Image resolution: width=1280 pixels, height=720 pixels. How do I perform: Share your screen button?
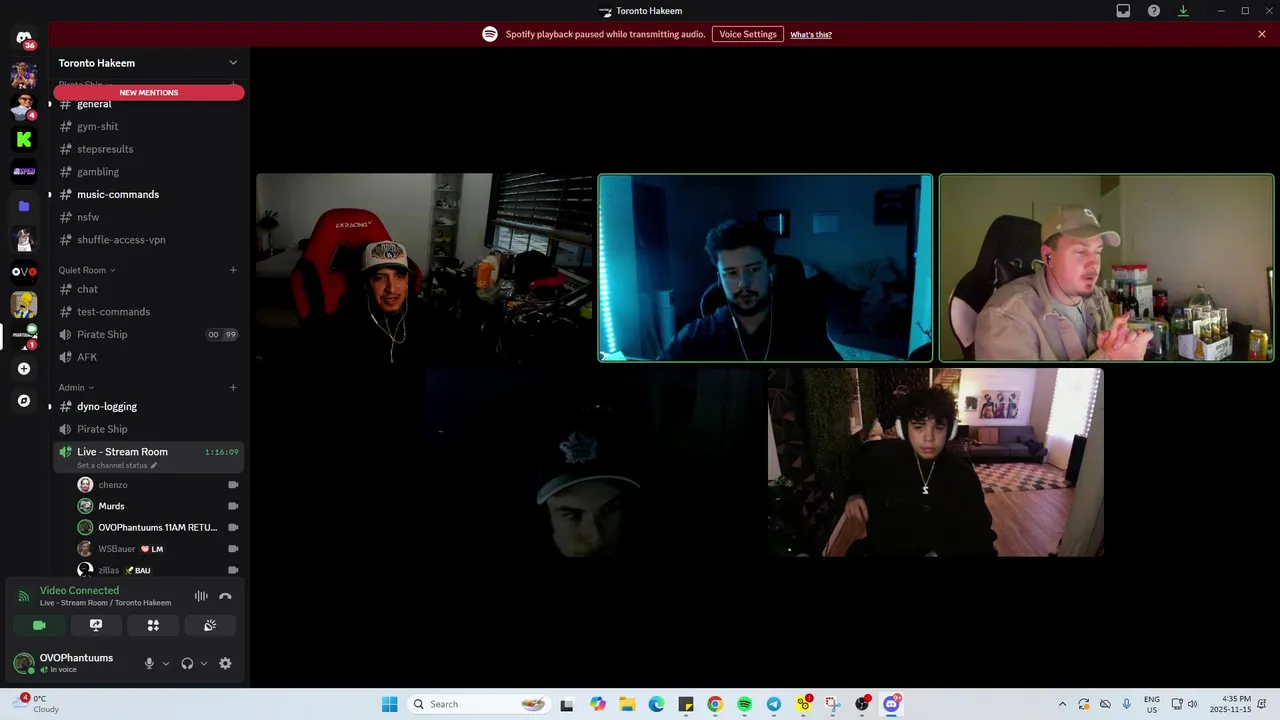(x=96, y=625)
